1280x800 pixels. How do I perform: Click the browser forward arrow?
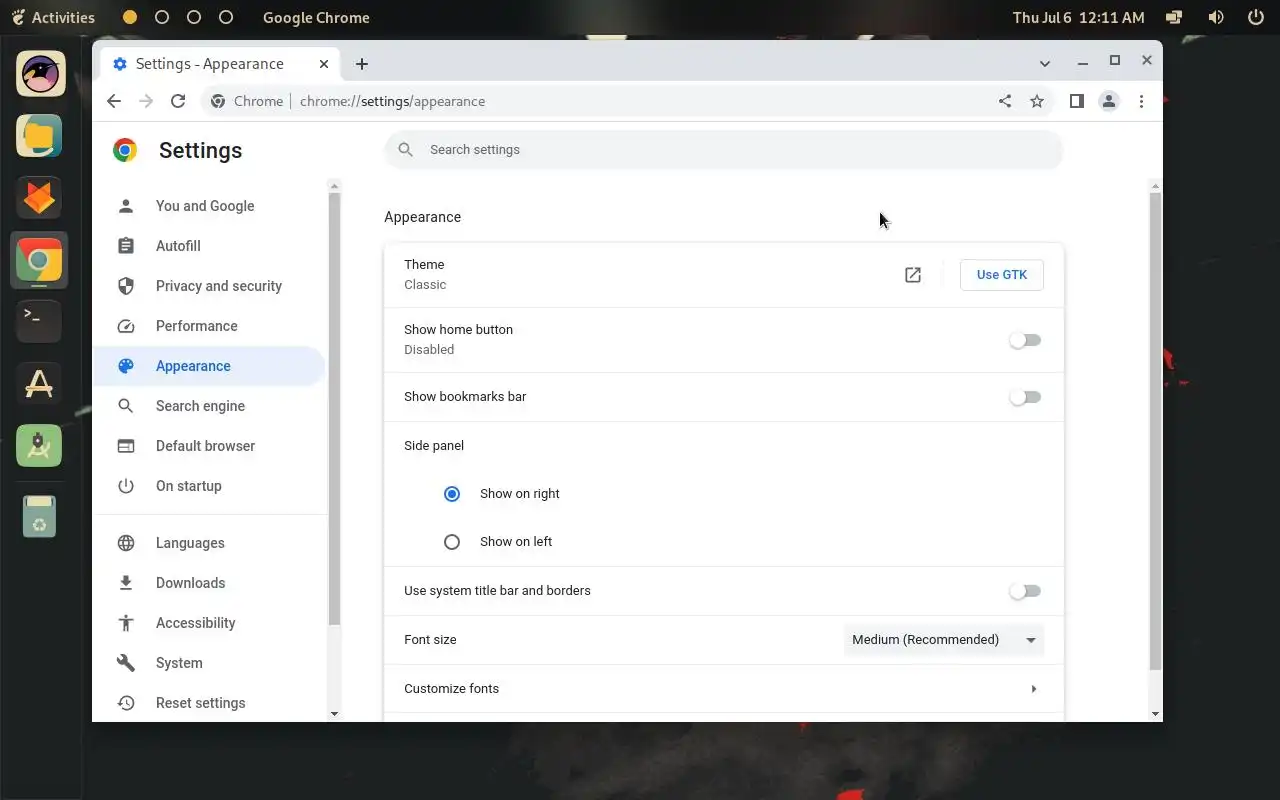pos(146,101)
